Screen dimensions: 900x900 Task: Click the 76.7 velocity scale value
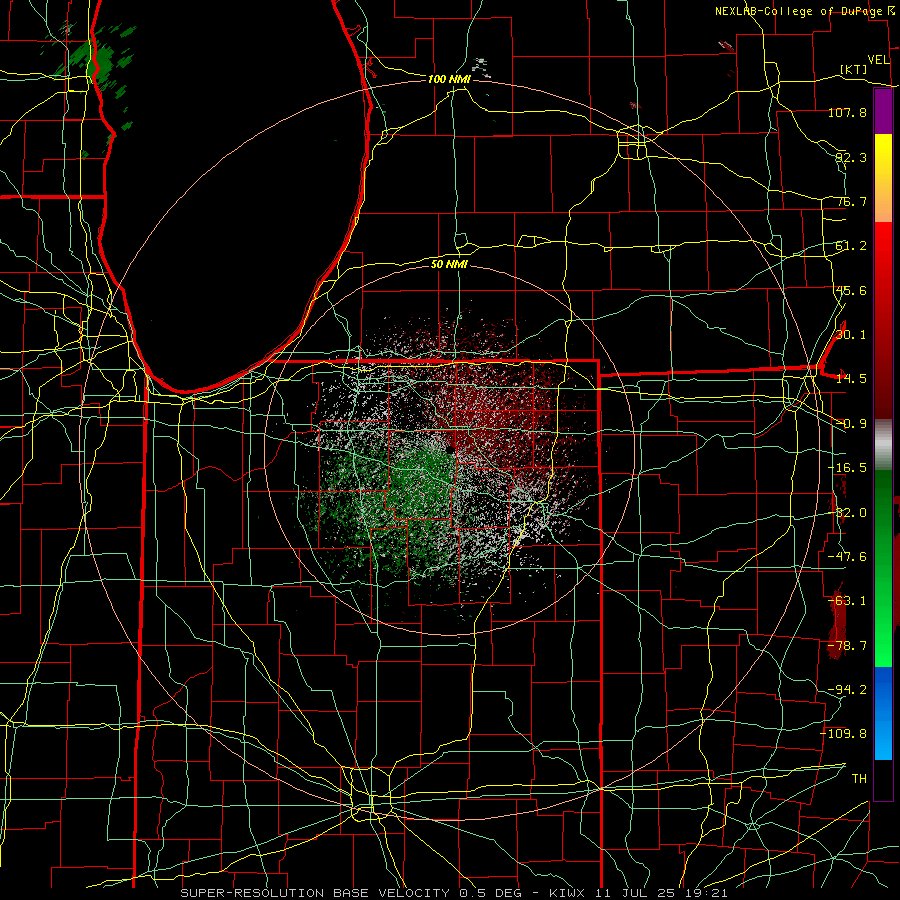pyautogui.click(x=851, y=201)
